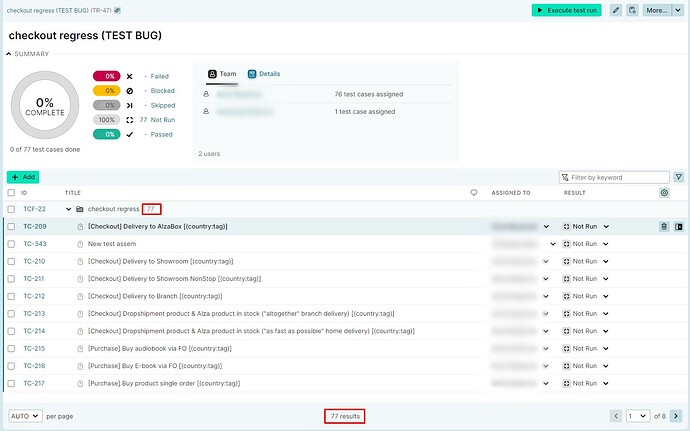The image size is (690, 431).
Task: Open the TC-209 test case link
Action: 35,226
